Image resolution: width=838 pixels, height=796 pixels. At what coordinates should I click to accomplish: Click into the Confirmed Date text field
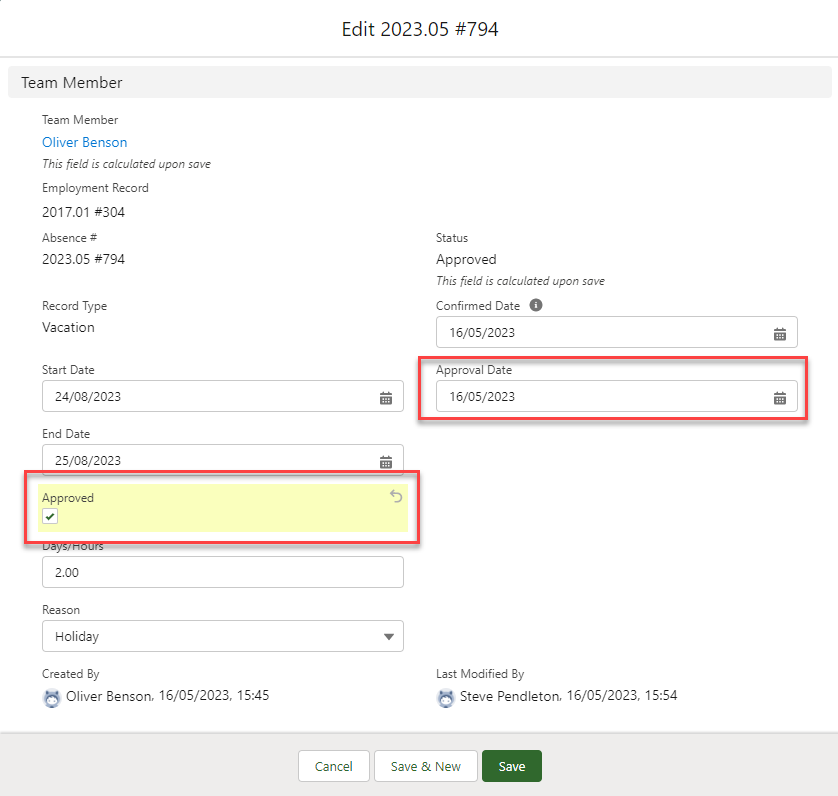point(600,333)
